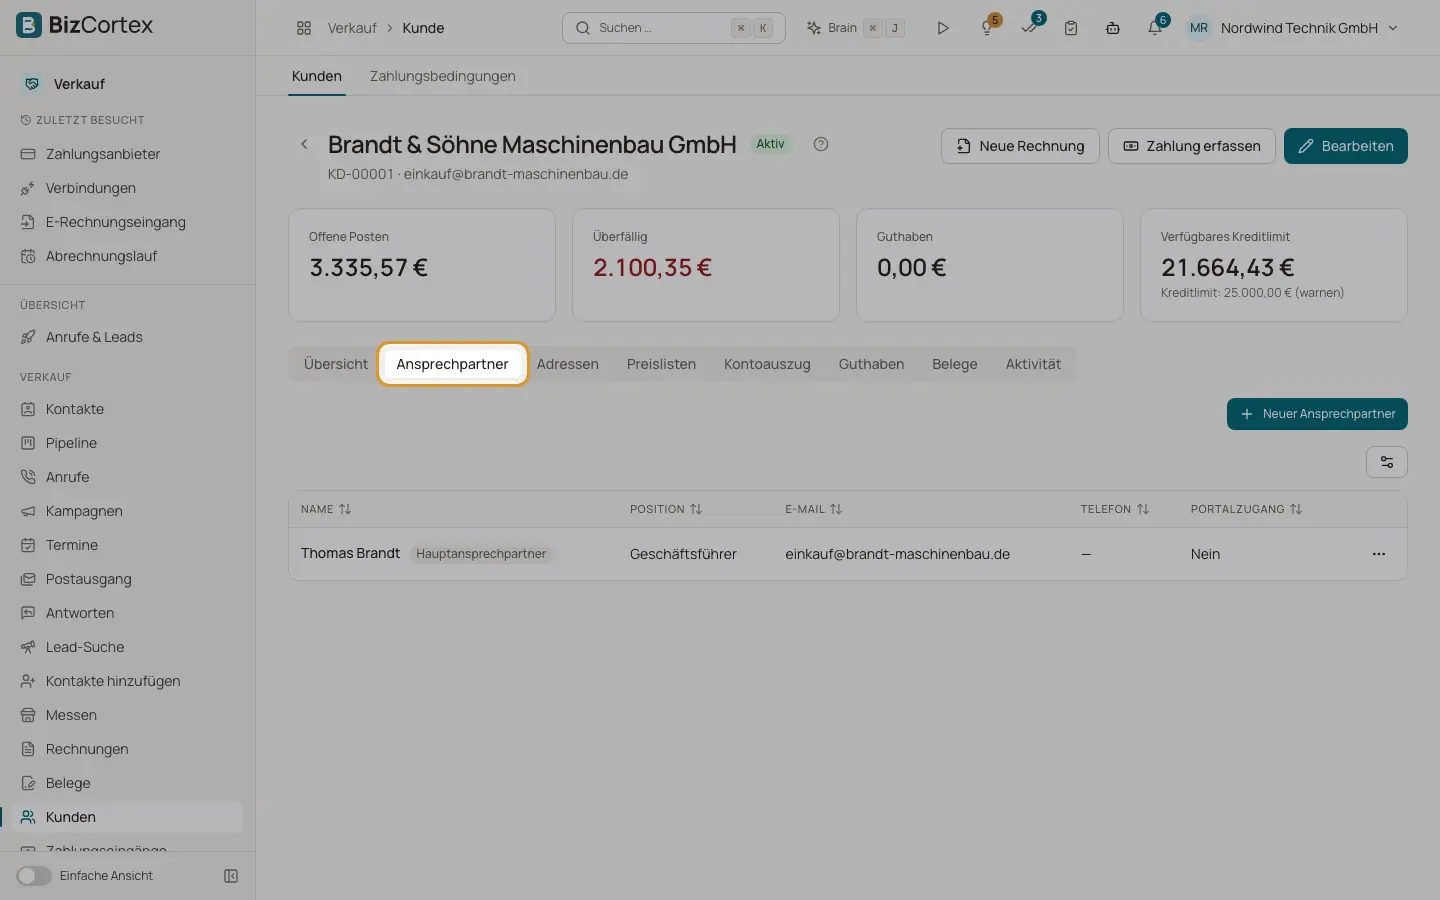Collapse the sidebar panel icon
This screenshot has height=900, width=1440.
pos(231,876)
